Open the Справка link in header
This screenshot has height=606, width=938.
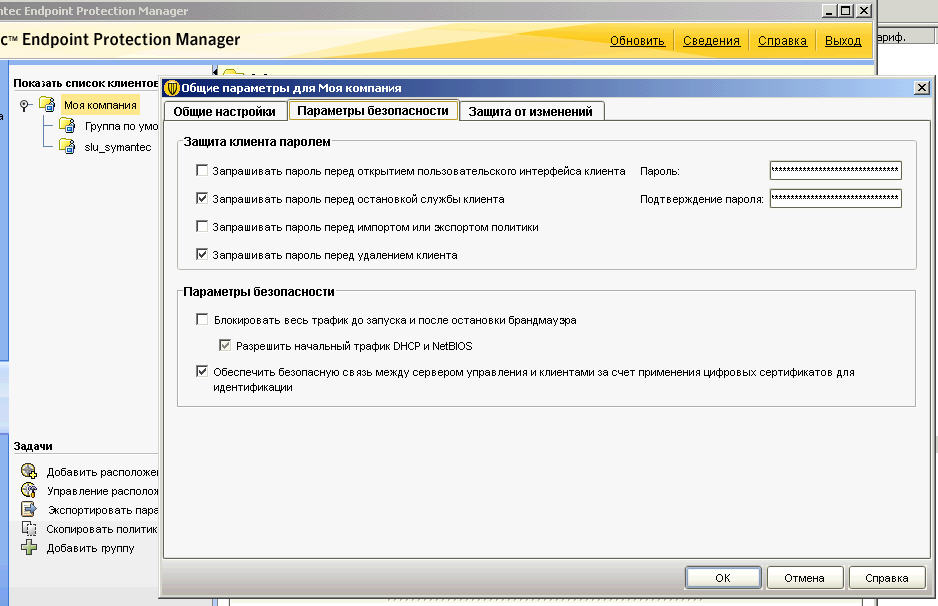[782, 41]
